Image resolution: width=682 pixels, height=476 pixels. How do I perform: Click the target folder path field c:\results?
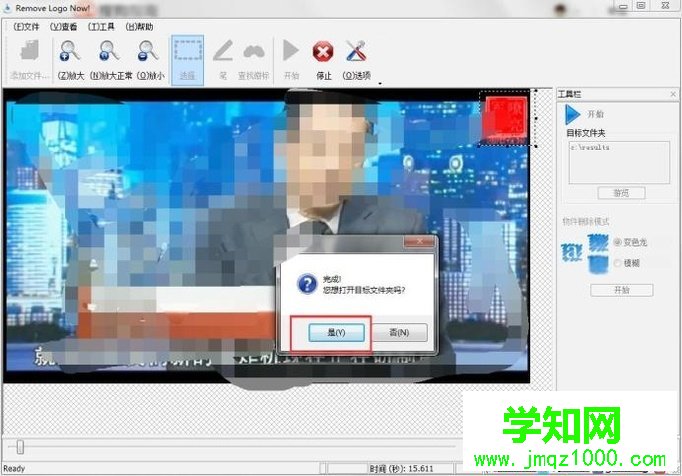pyautogui.click(x=619, y=162)
